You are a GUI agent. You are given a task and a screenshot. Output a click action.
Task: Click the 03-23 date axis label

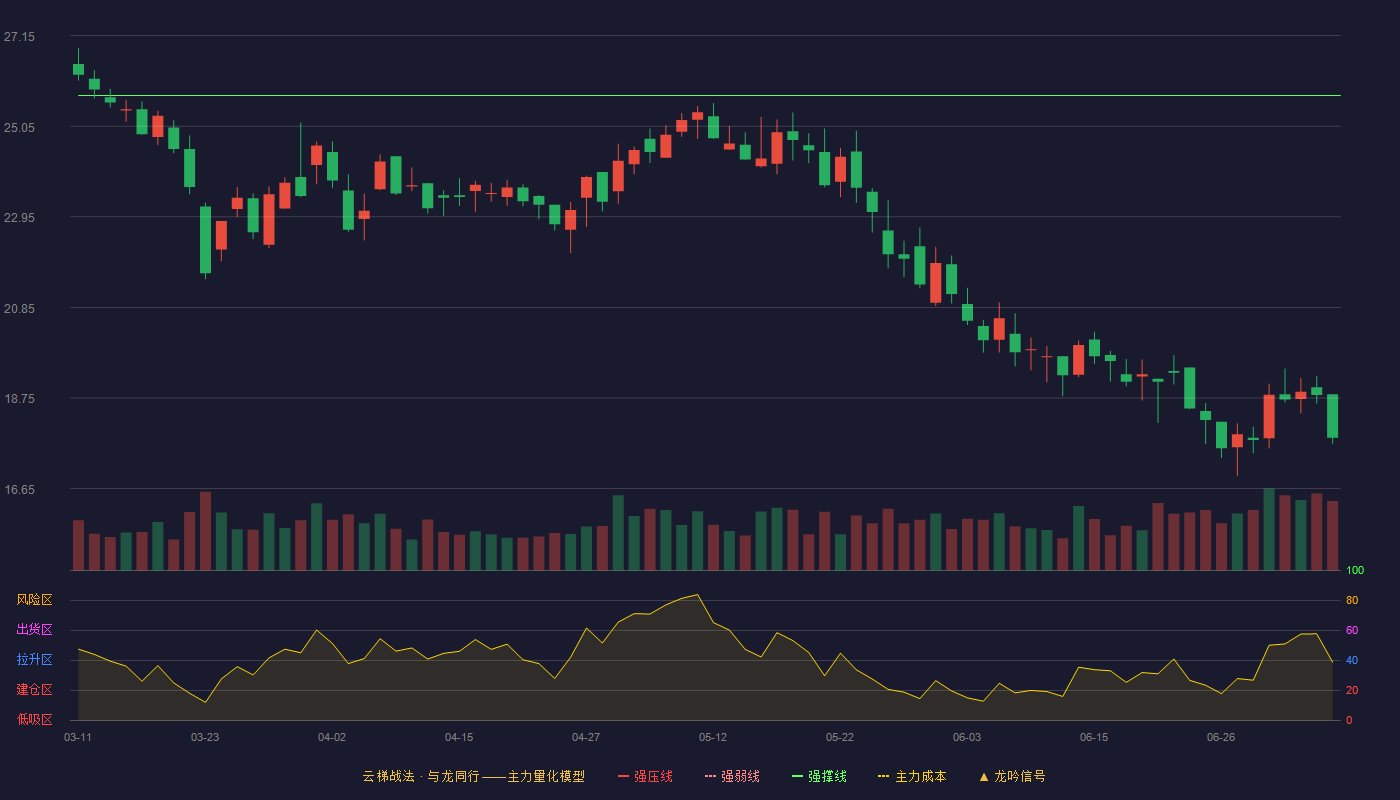(x=205, y=737)
